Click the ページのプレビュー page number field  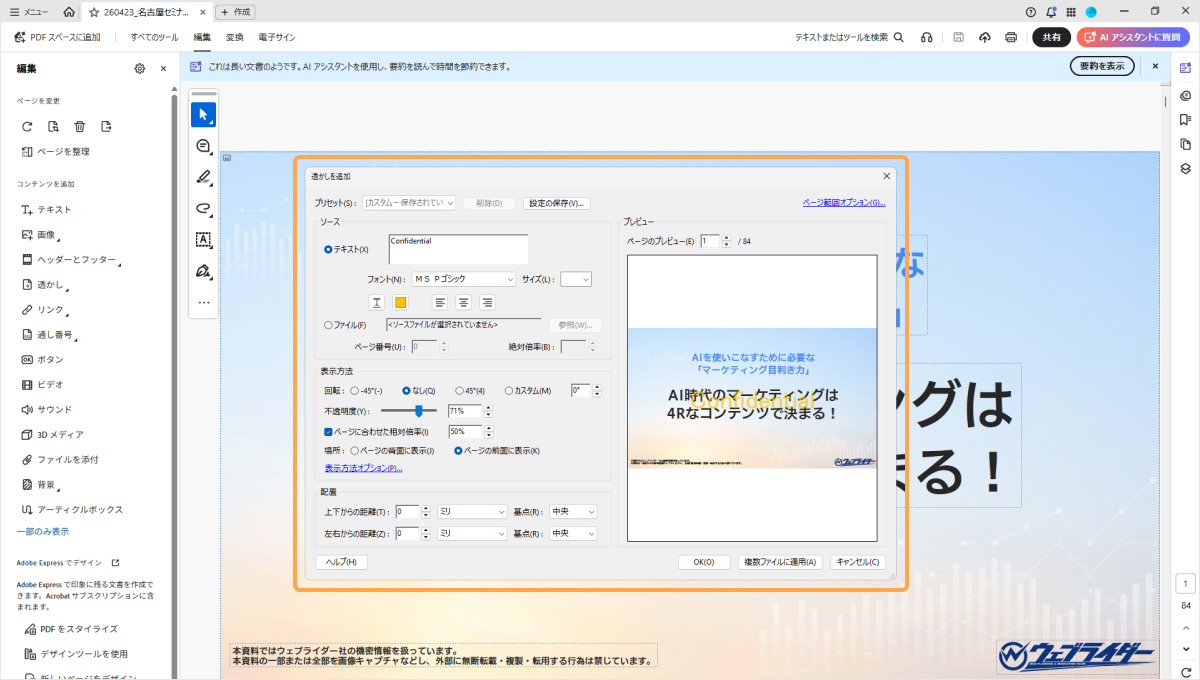coord(708,241)
